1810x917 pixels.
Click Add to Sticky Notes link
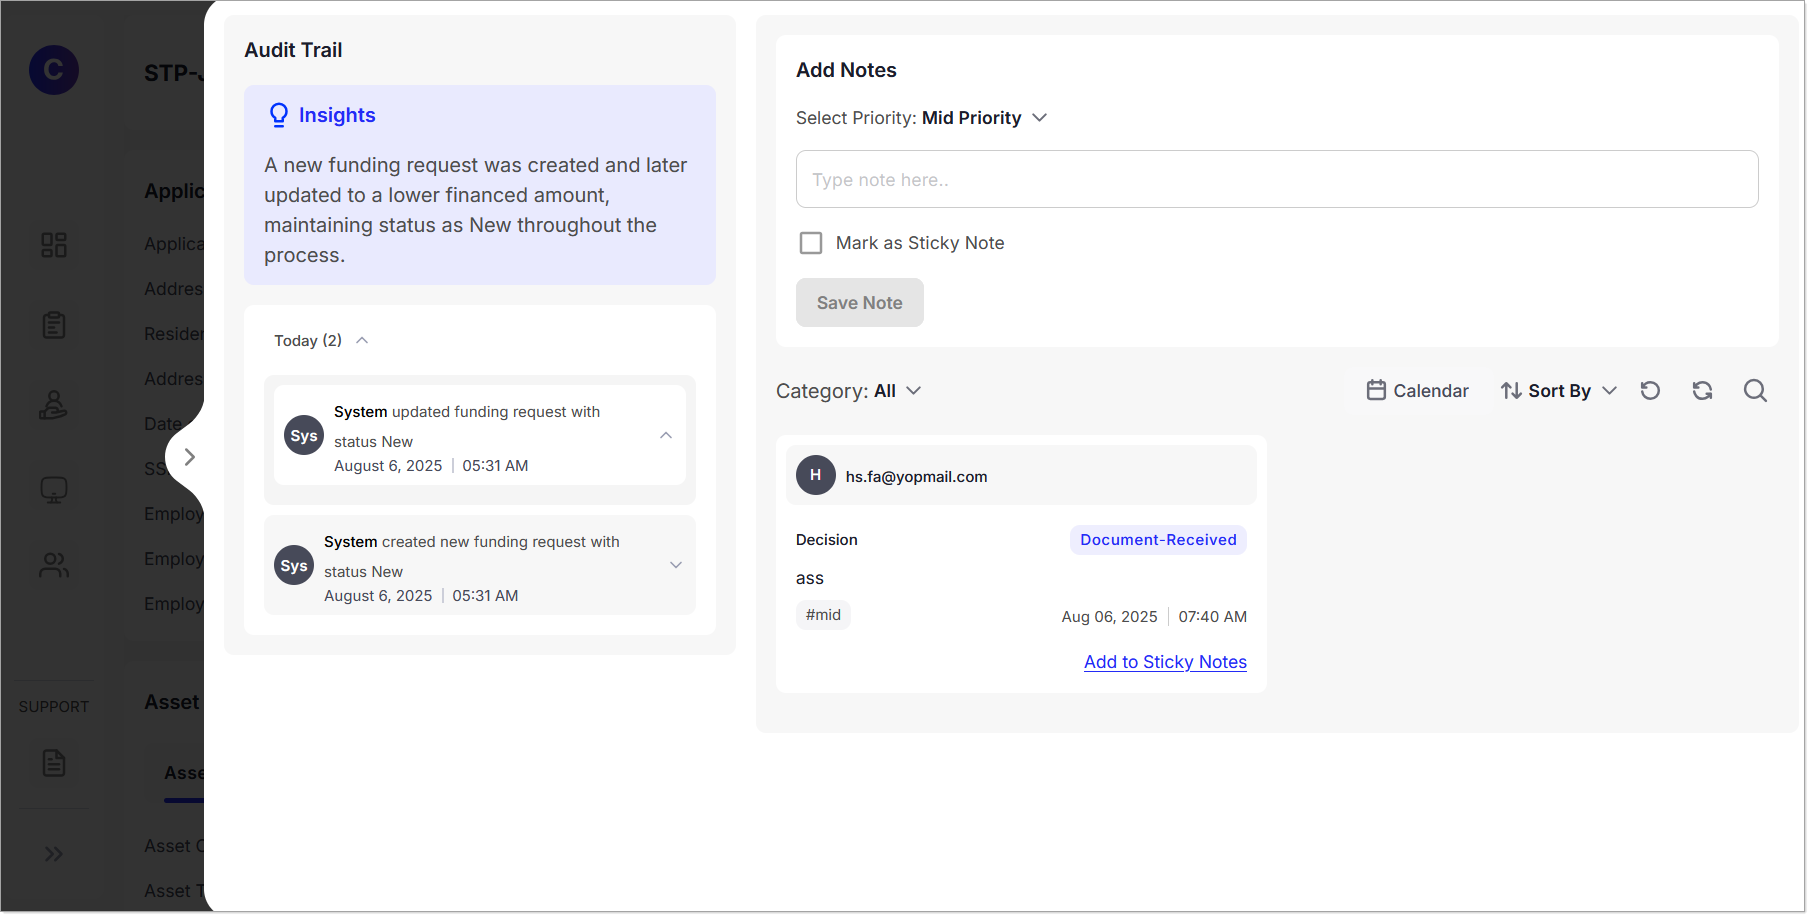click(x=1165, y=662)
